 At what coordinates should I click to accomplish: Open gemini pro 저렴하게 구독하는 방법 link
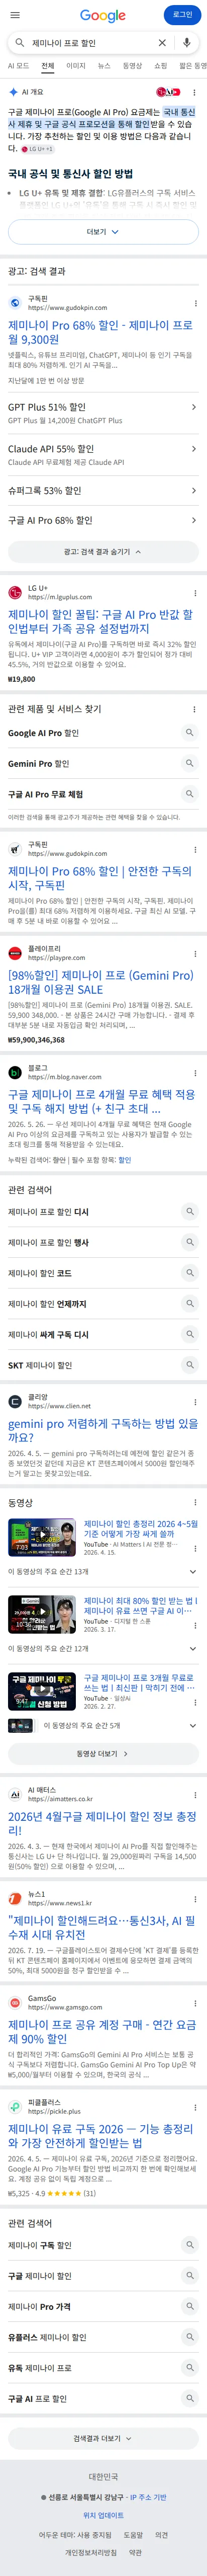[103, 1430]
